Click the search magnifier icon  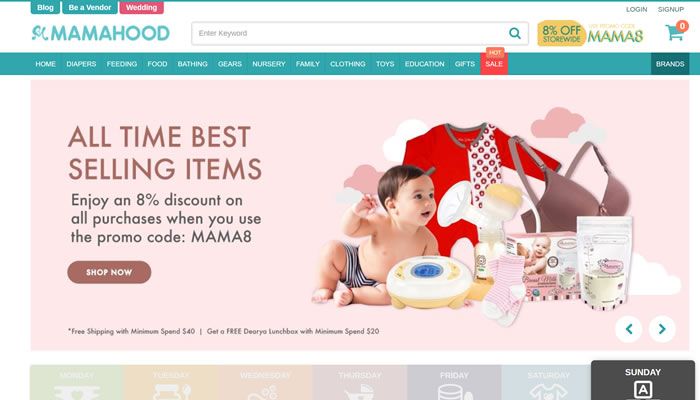515,33
